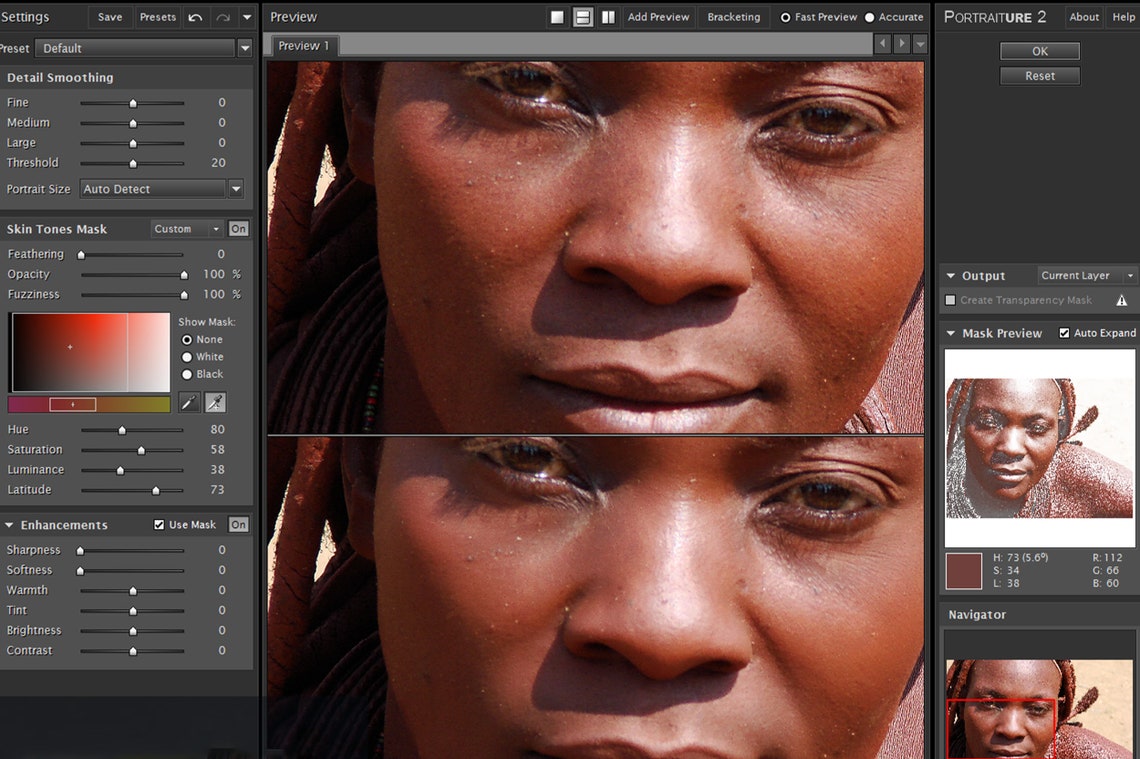1140x759 pixels.
Task: Click the Threshold value 20
Action: click(x=218, y=163)
